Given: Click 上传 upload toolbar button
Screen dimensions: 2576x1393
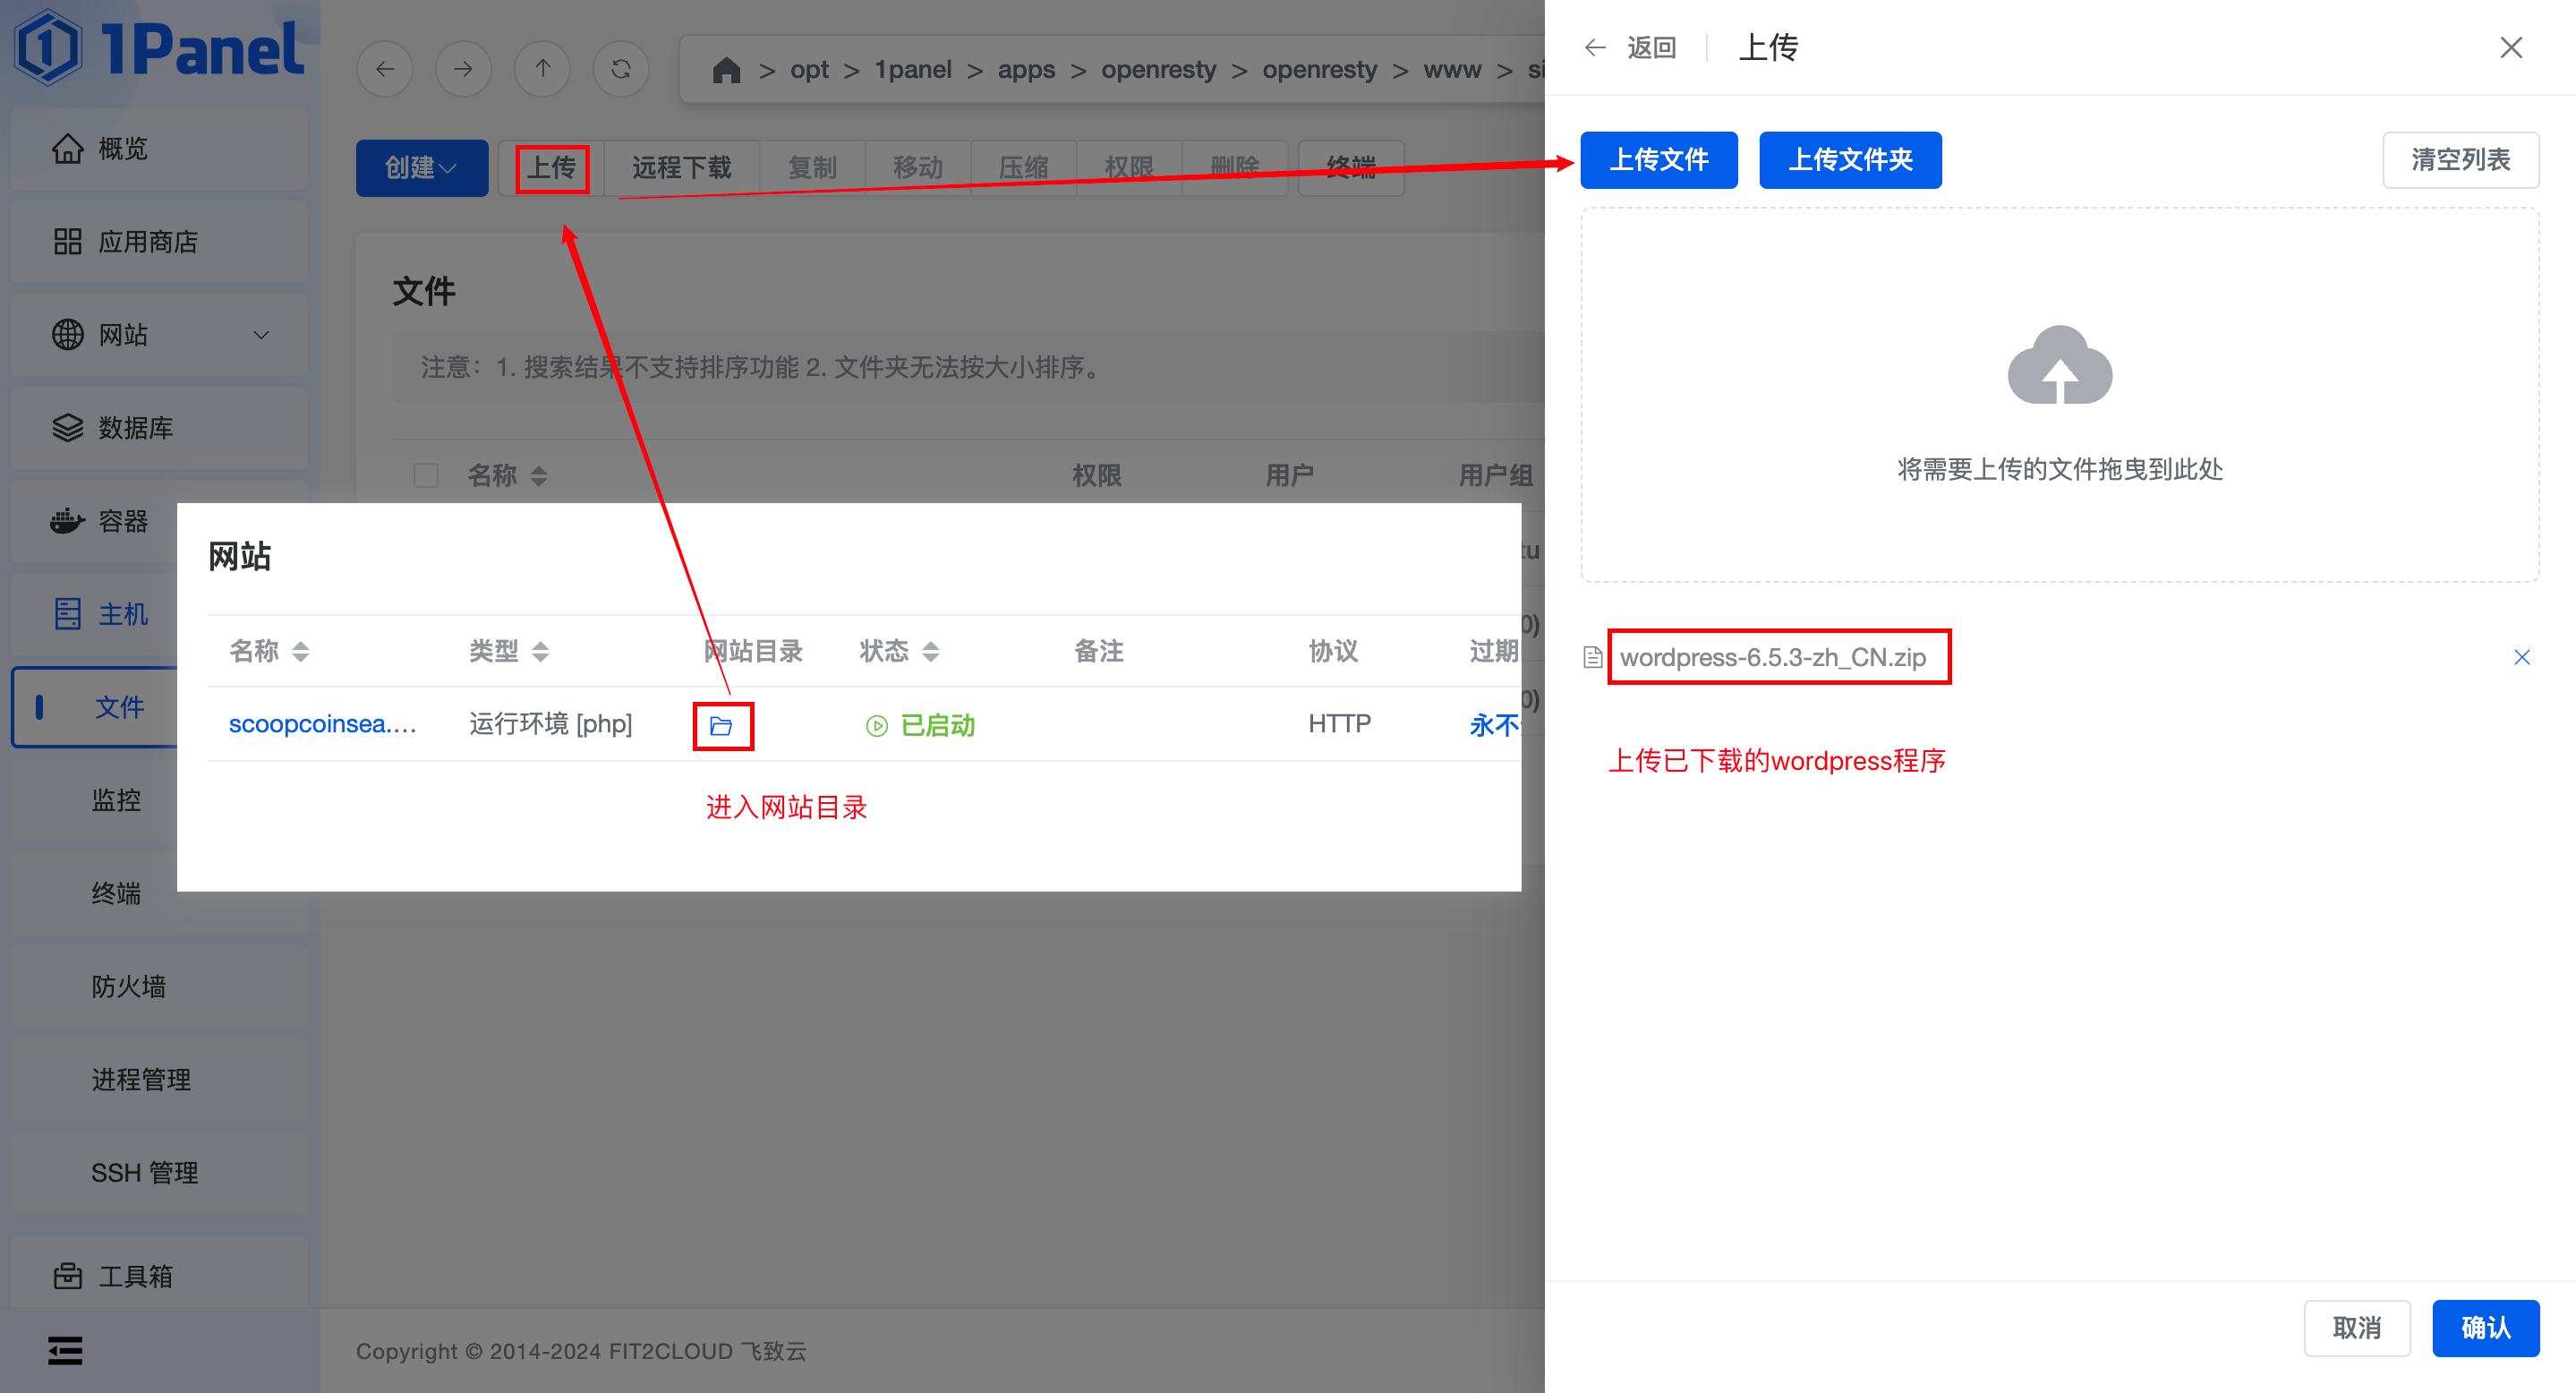Looking at the screenshot, I should point(552,168).
